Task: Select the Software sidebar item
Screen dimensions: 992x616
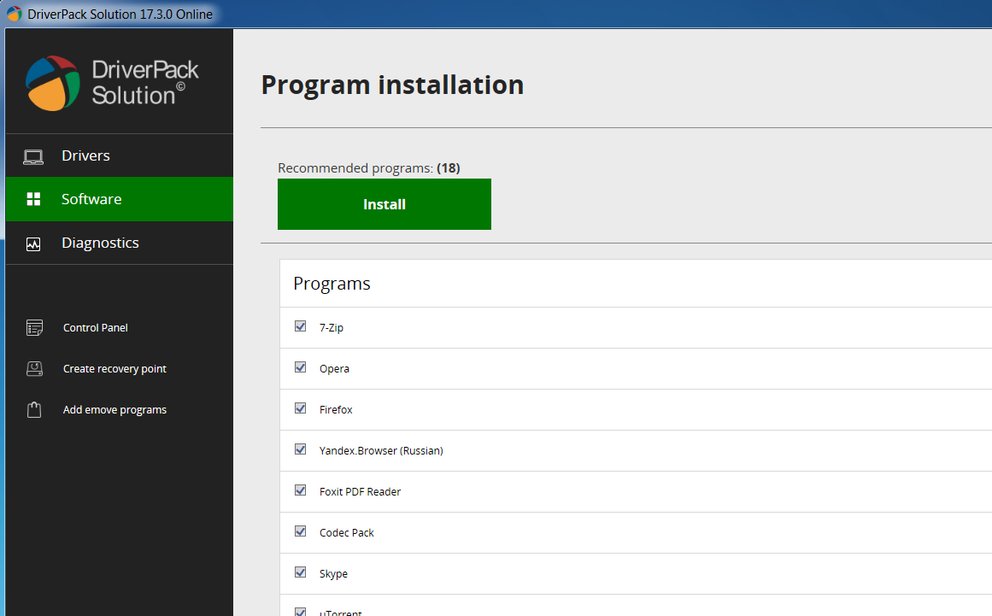Action: pyautogui.click(x=120, y=199)
